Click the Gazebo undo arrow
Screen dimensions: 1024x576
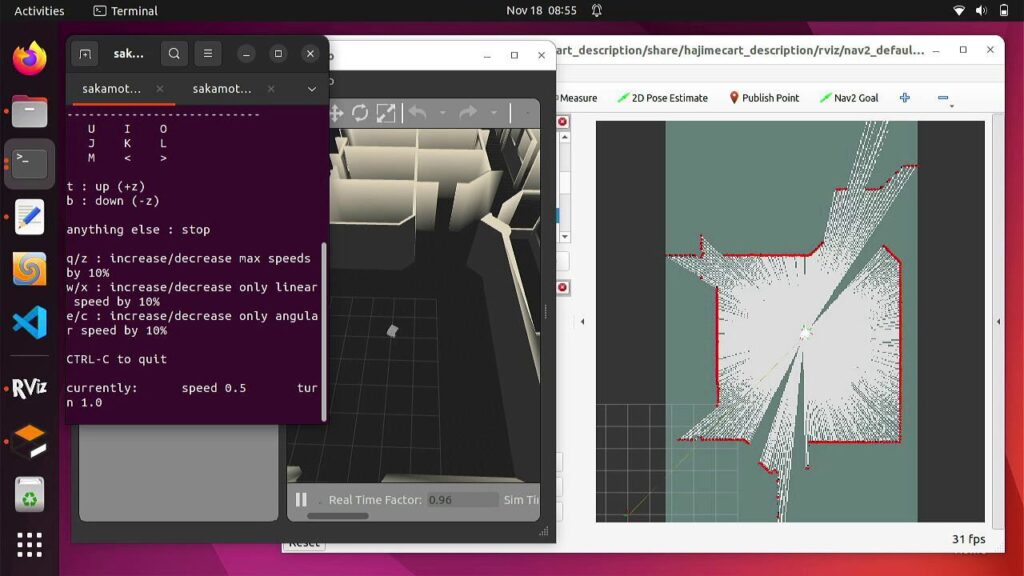tap(418, 113)
